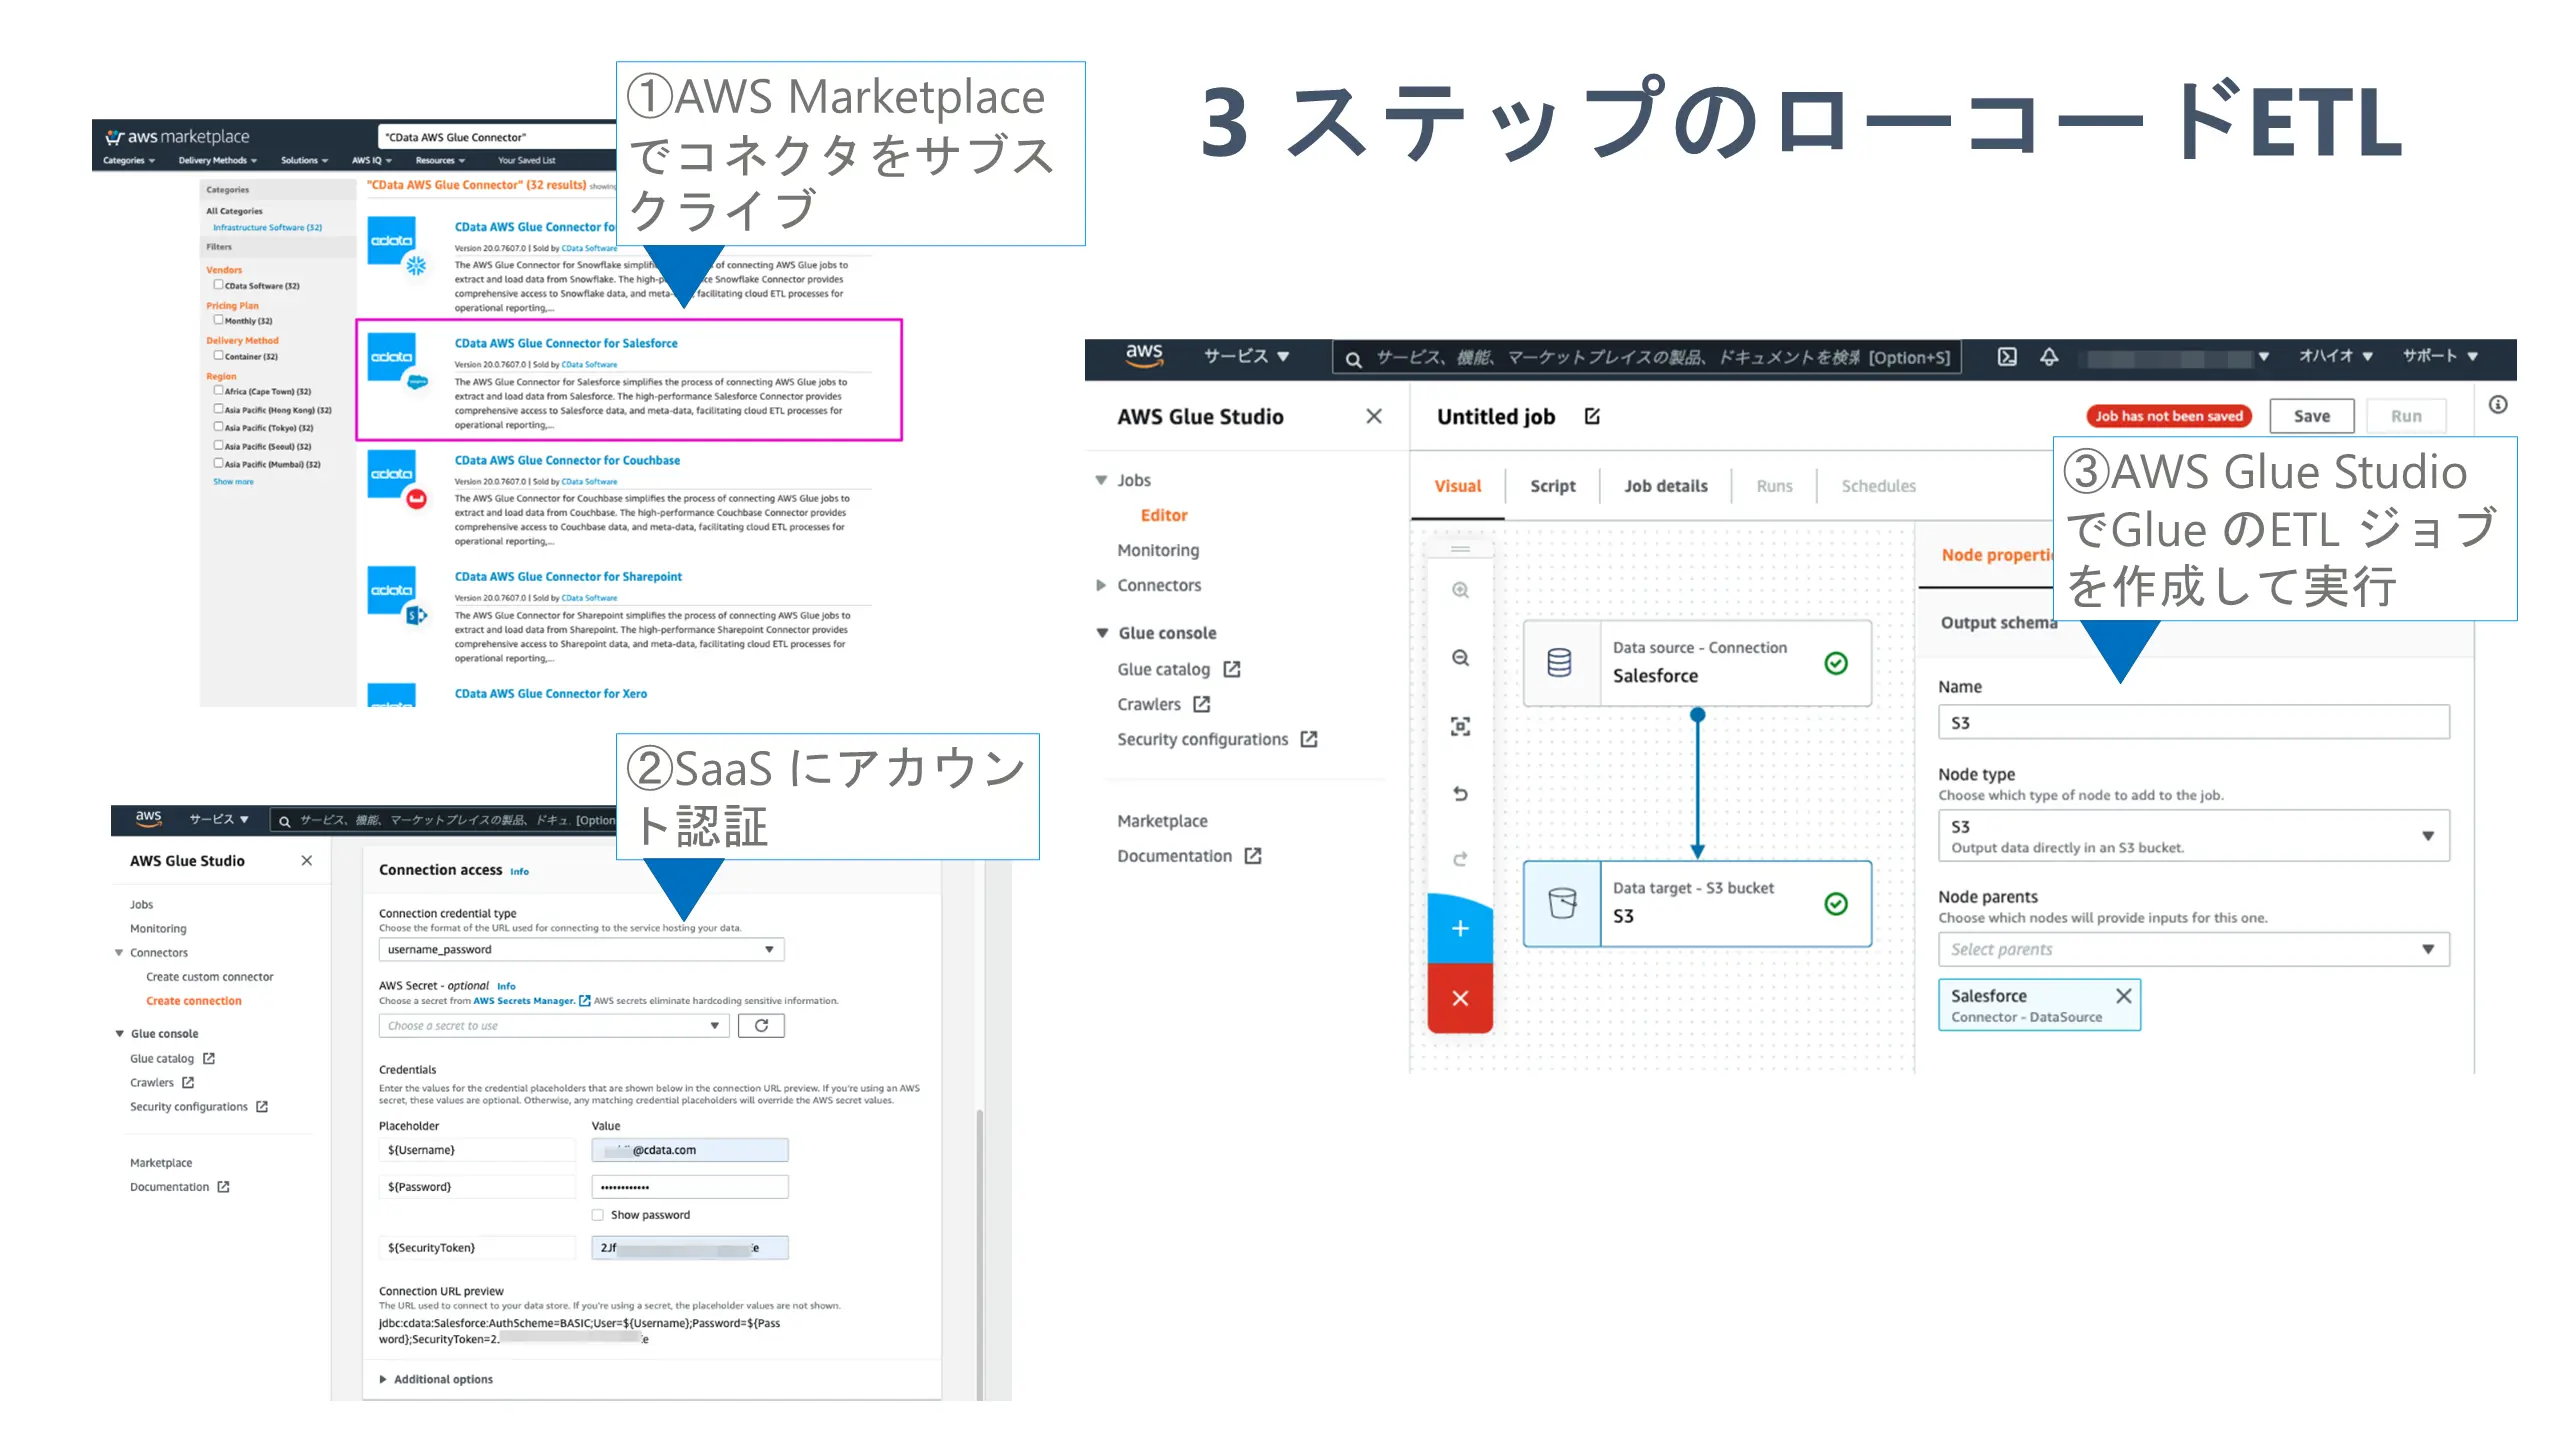Open CData AWS Glue Connector for Salesforce link
This screenshot has width=2559, height=1440.
566,343
